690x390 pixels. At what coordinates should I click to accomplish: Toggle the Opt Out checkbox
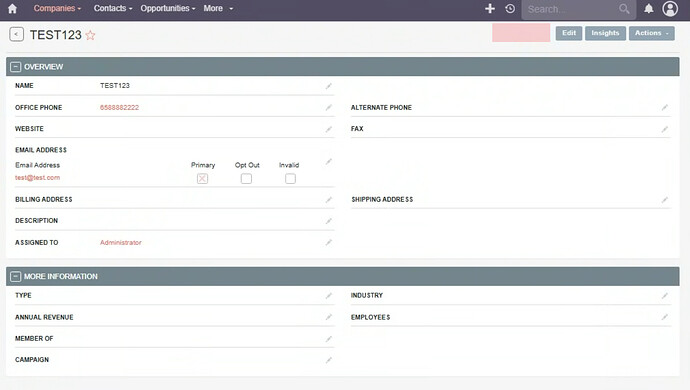tap(246, 178)
